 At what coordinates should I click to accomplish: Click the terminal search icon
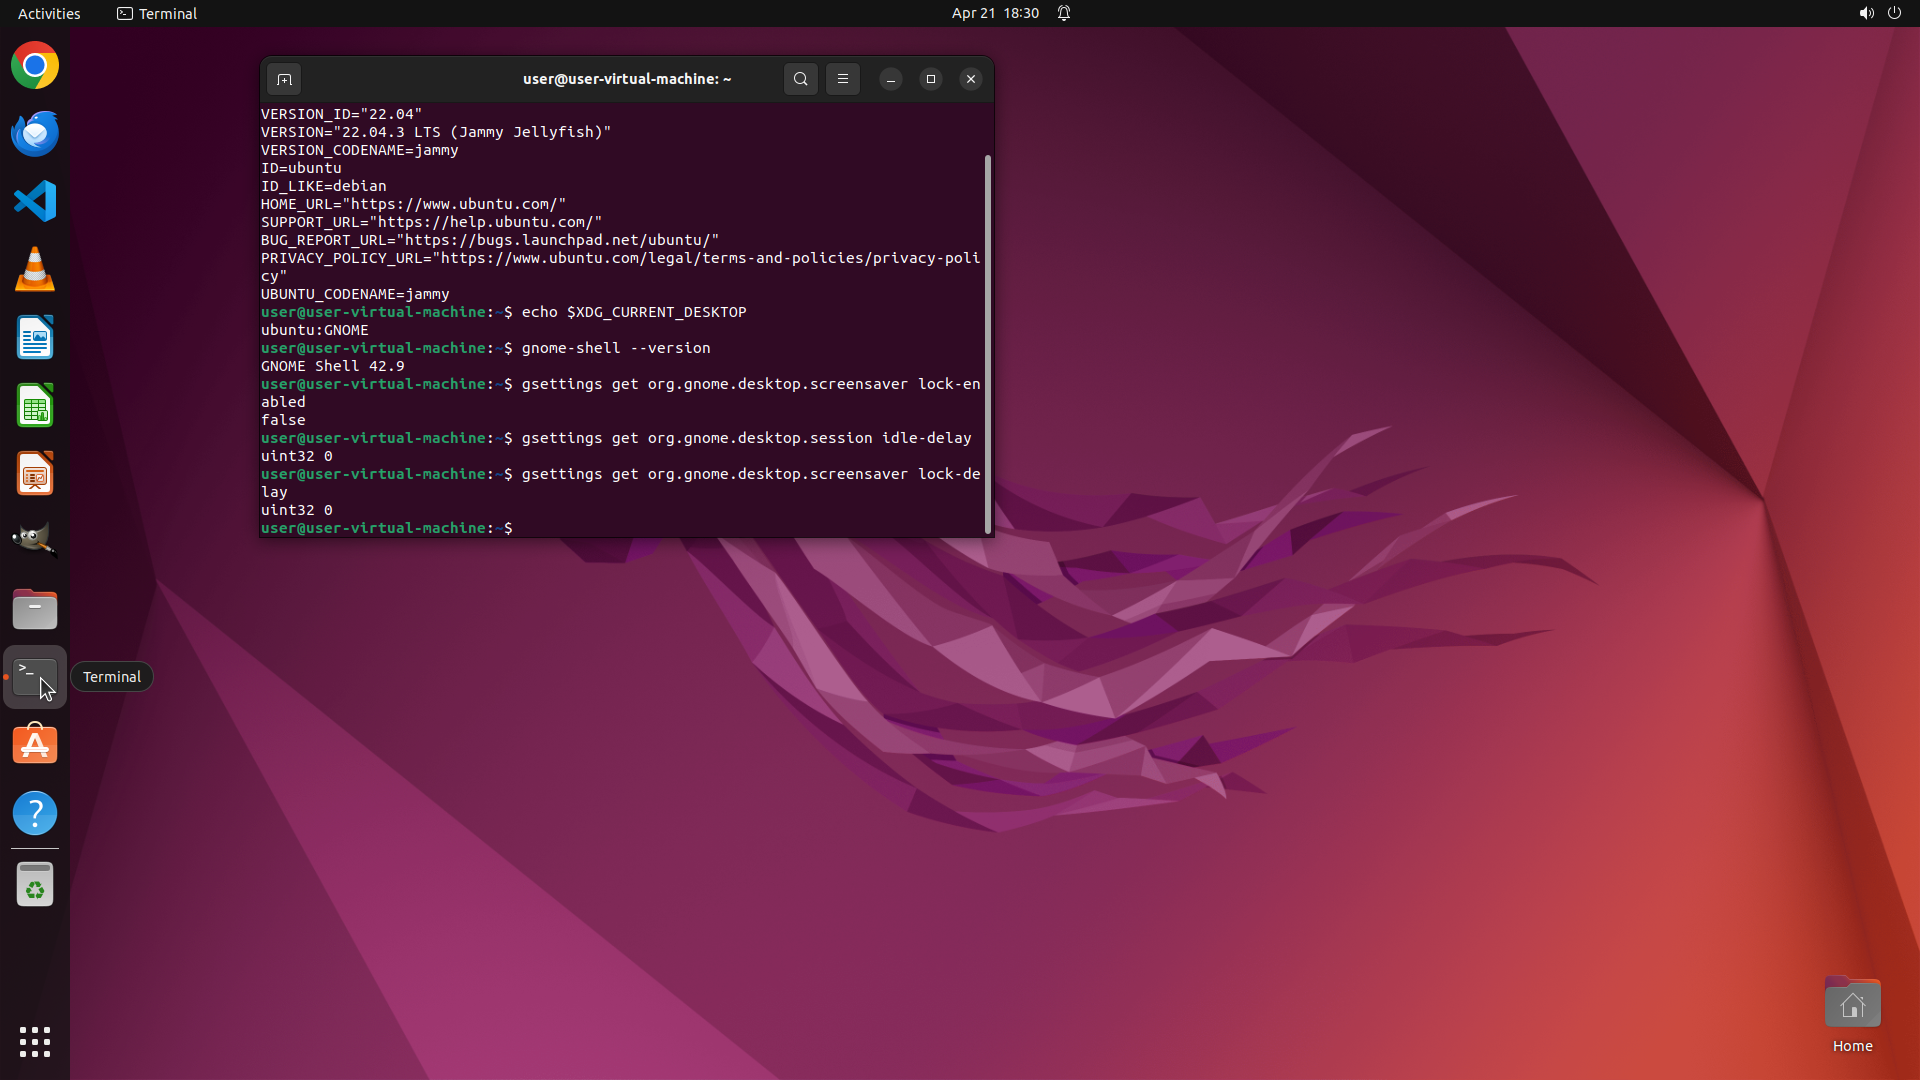pos(800,79)
